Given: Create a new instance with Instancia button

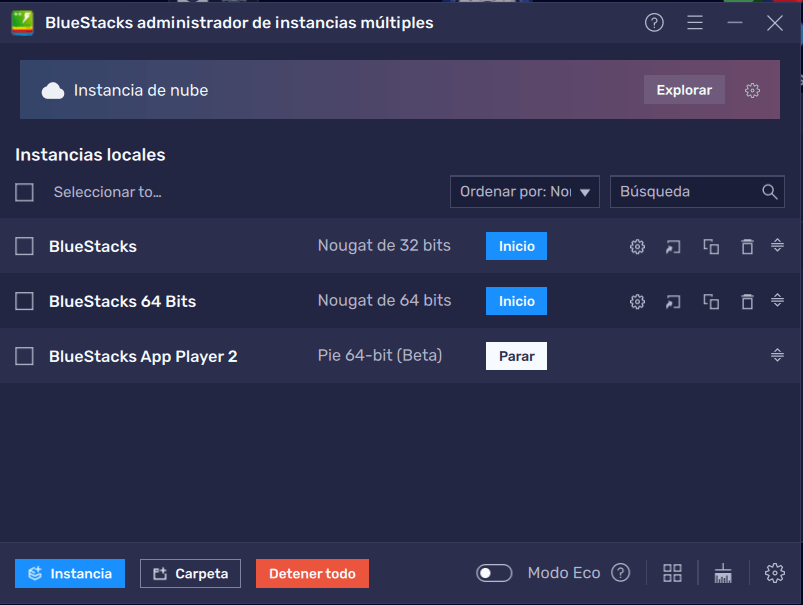Looking at the screenshot, I should 70,573.
